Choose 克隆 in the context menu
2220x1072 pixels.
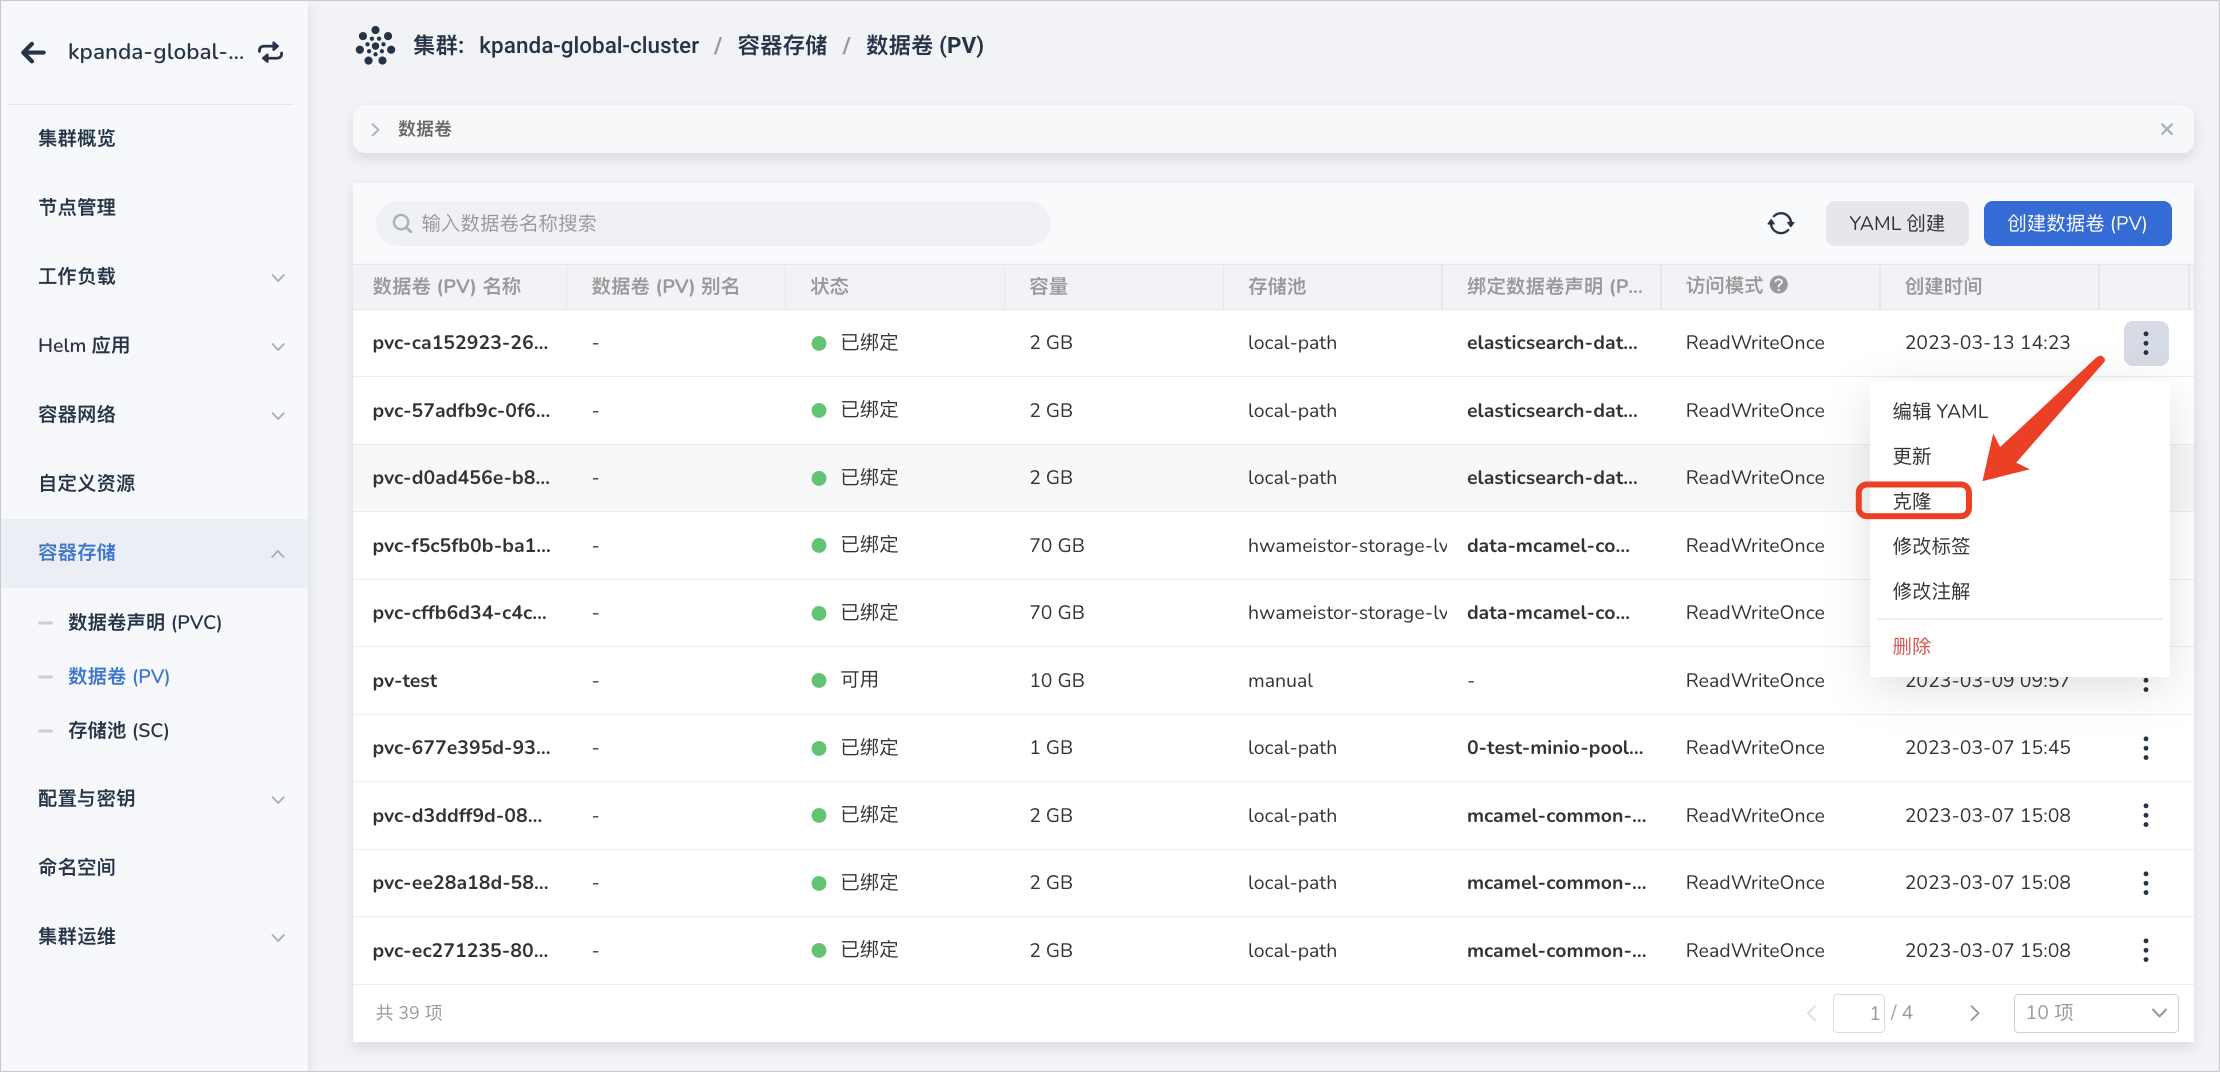click(1912, 501)
